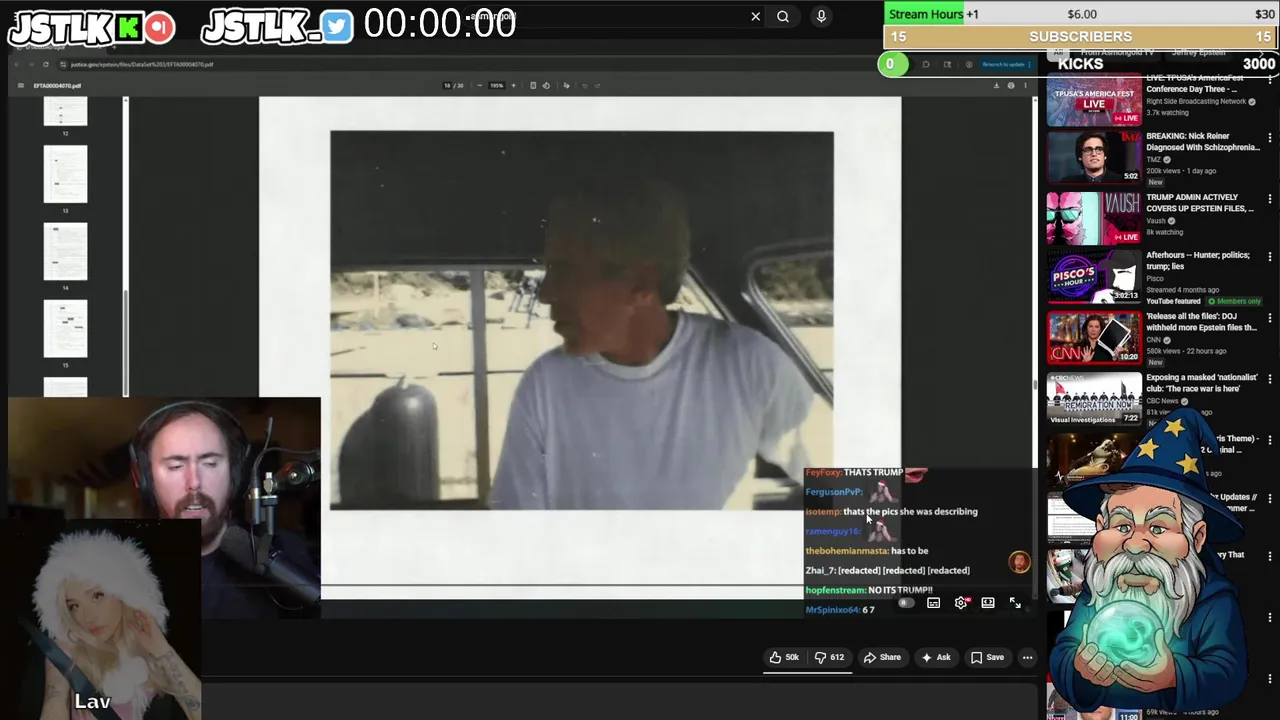Click chat user 'thebohemianmasta' message
Viewport: 1280px width, 720px height.
(x=867, y=551)
